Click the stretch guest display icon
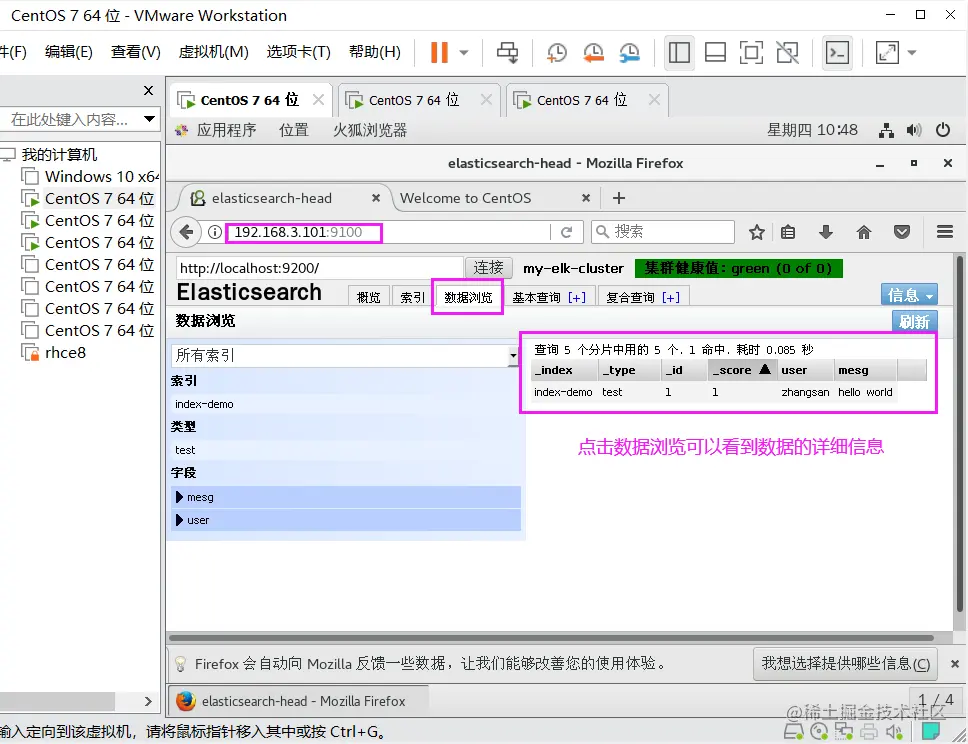 (887, 52)
